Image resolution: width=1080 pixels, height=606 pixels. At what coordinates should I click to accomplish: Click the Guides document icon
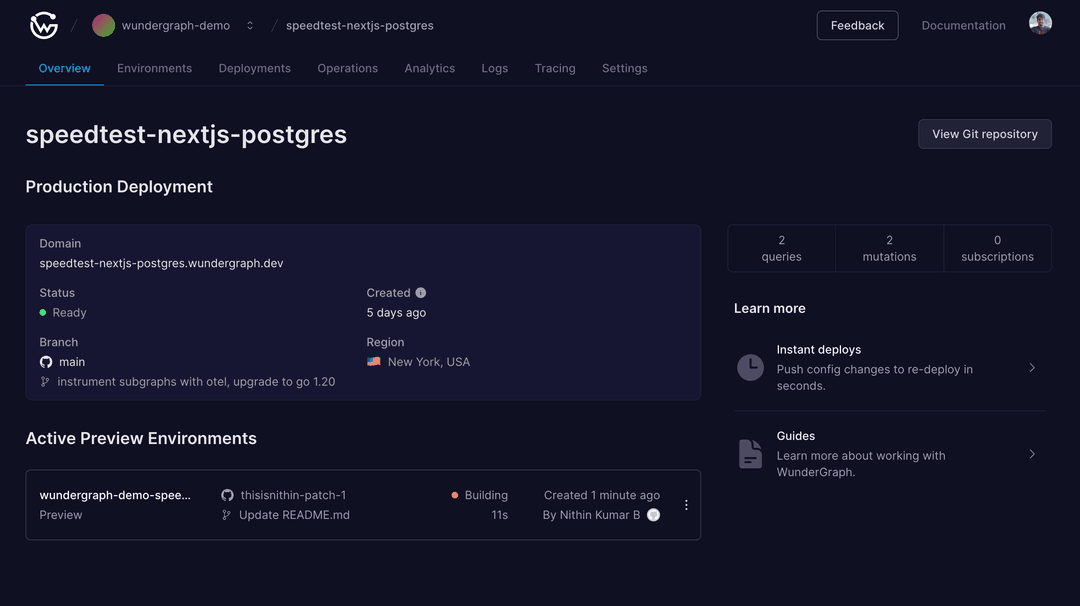point(750,453)
